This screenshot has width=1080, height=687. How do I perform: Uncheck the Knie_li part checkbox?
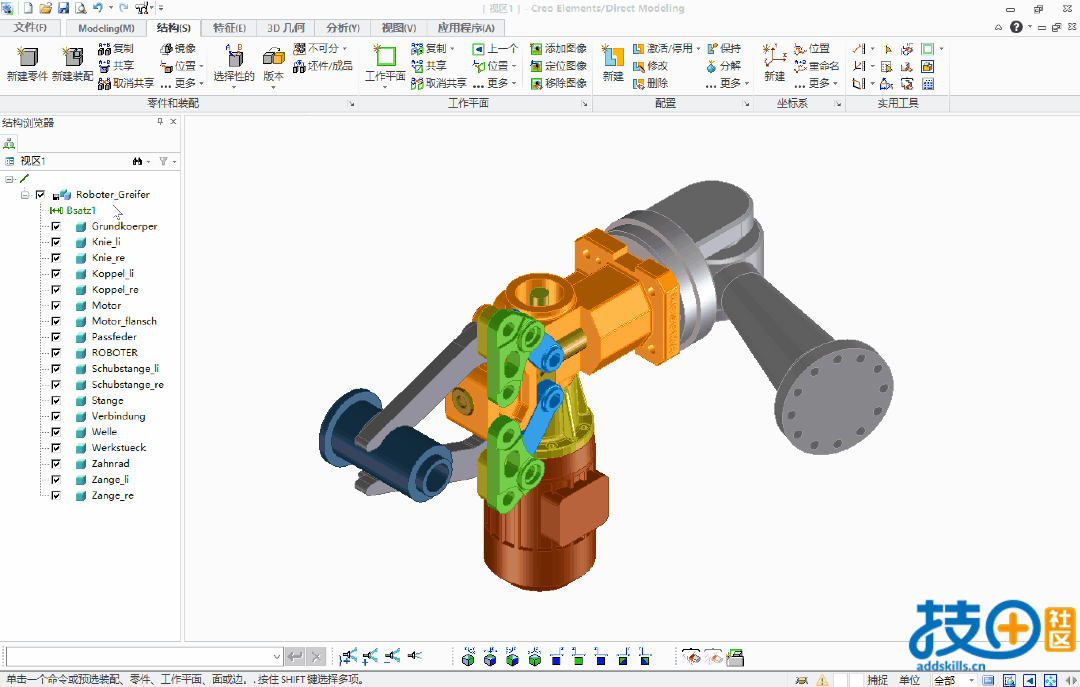click(x=56, y=243)
